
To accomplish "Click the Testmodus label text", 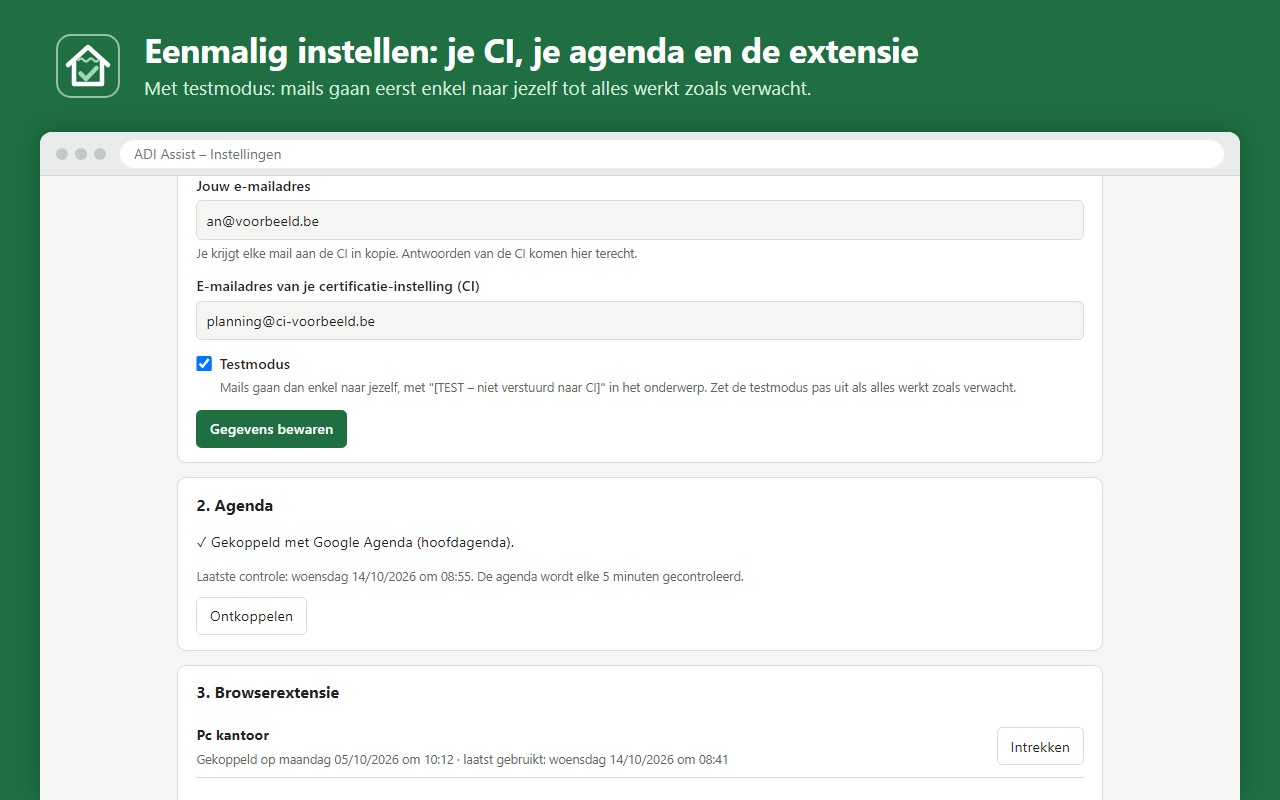I will point(255,364).
